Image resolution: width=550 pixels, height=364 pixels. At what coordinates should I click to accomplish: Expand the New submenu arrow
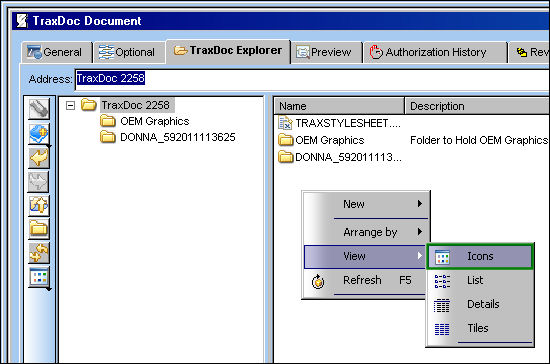(420, 203)
